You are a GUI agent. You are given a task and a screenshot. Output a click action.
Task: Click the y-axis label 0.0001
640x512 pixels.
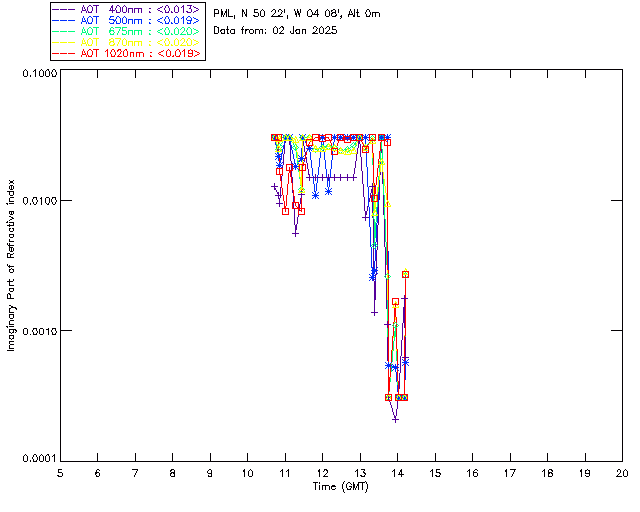click(39, 459)
